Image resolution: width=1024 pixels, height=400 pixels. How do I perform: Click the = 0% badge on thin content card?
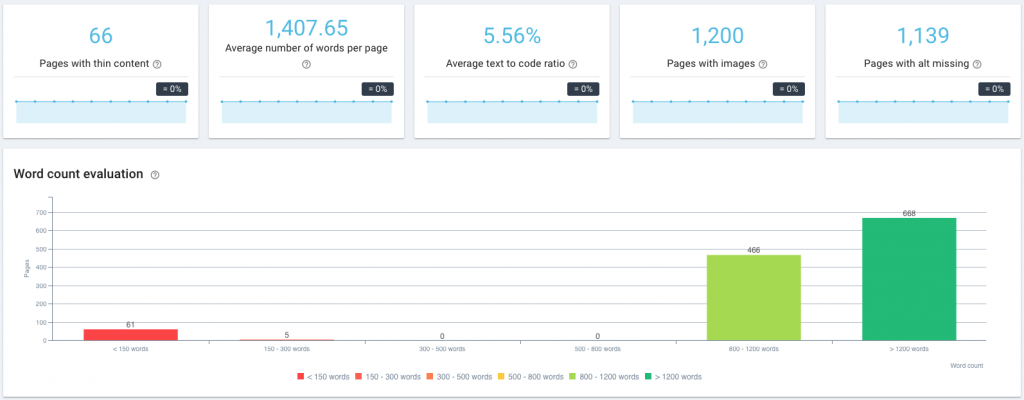(x=172, y=89)
